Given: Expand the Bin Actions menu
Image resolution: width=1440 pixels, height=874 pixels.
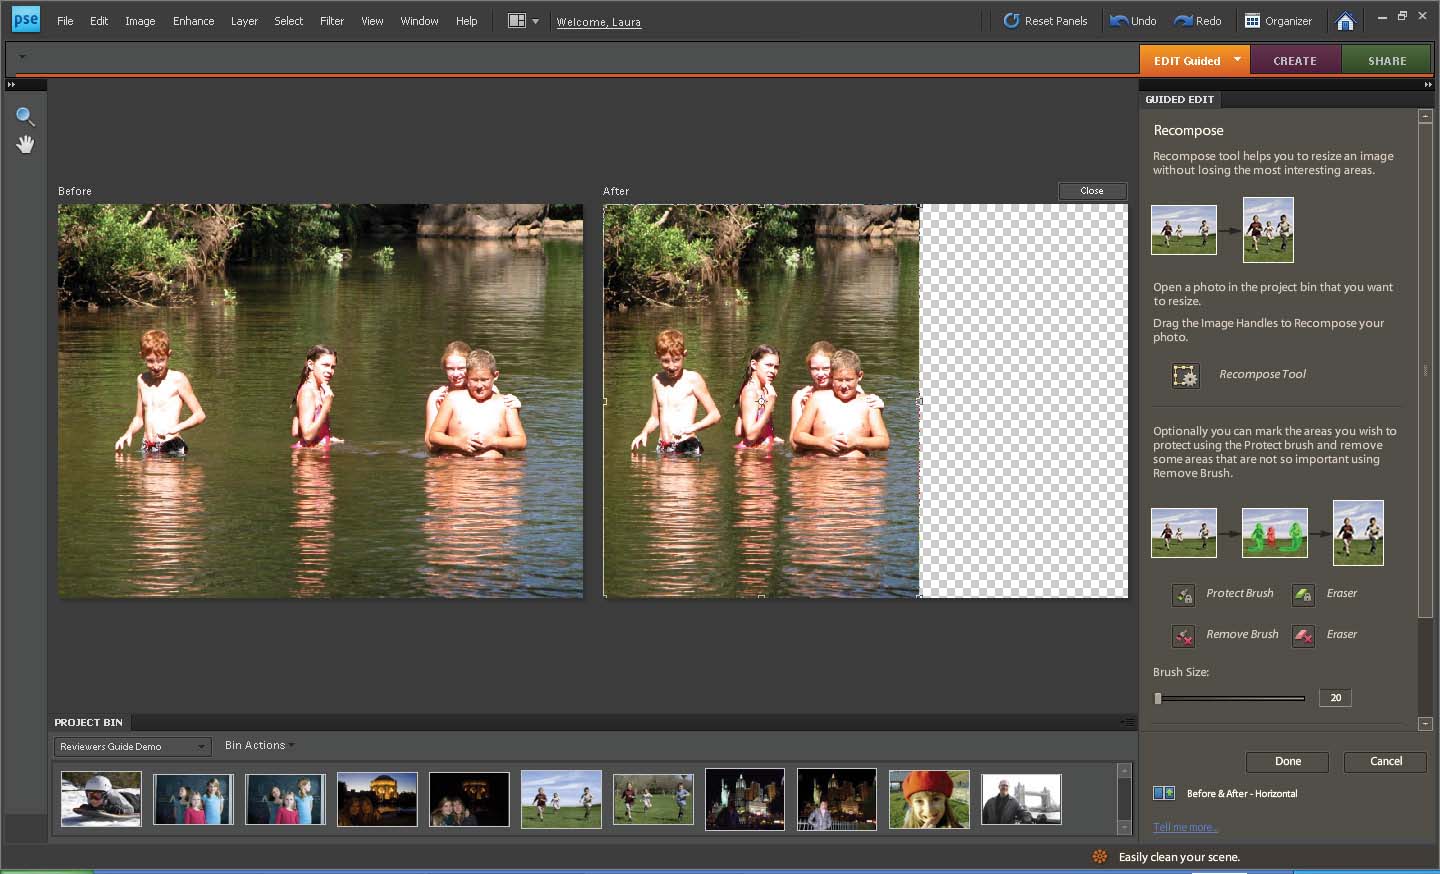Looking at the screenshot, I should [x=258, y=746].
